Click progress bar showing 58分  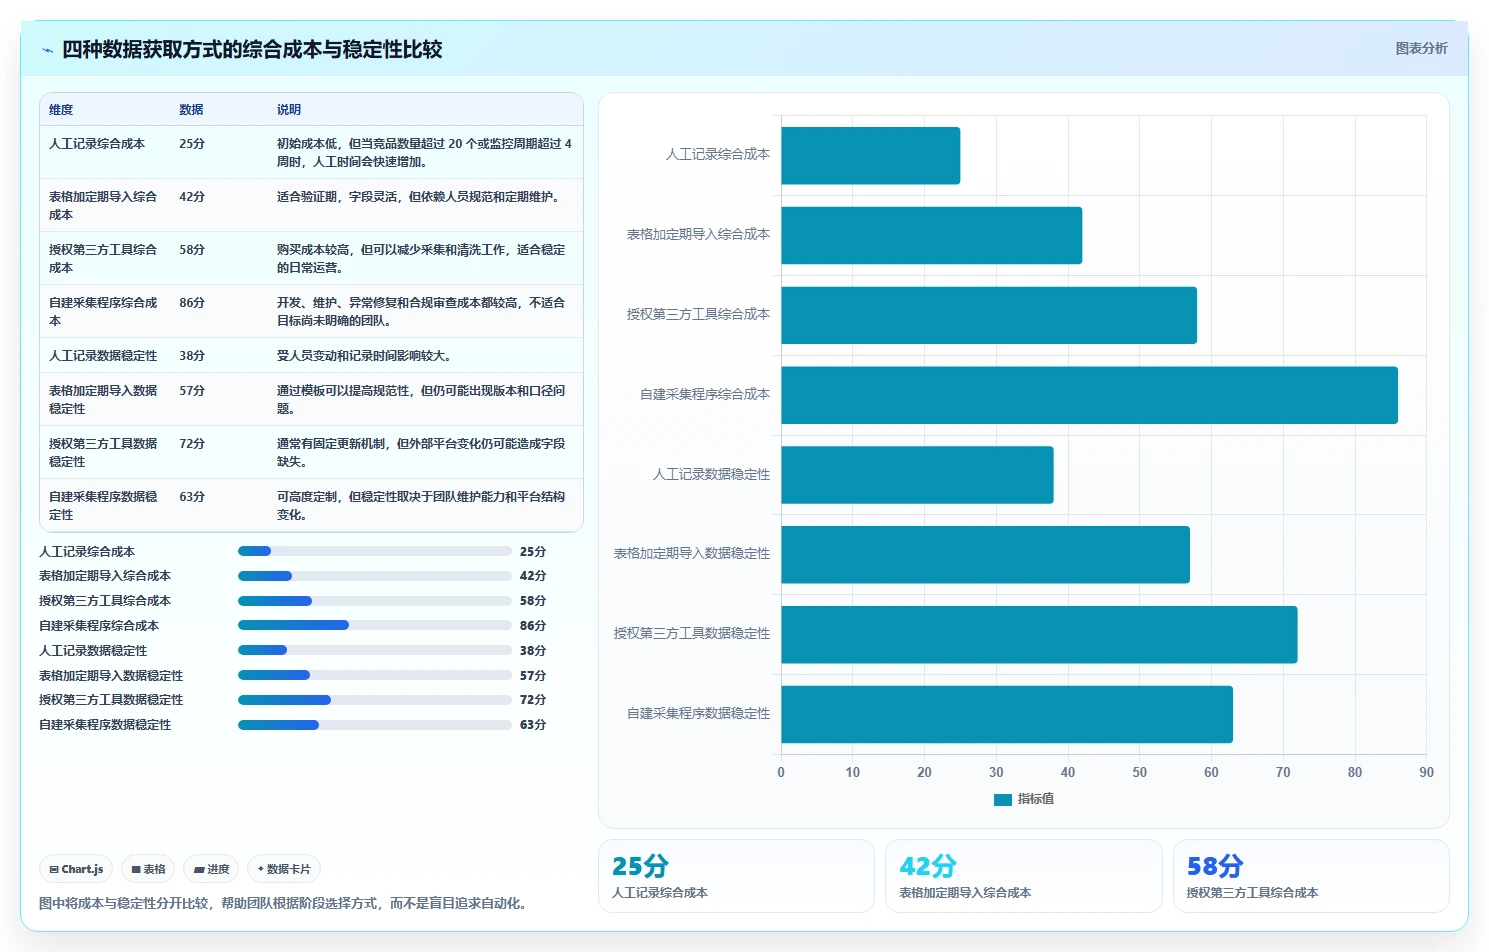375,601
